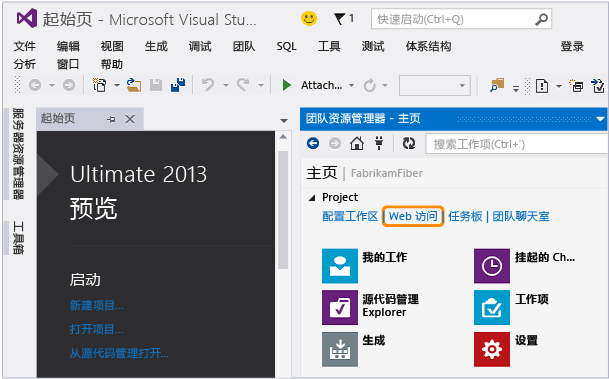The image size is (609, 379).
Task: Click the Find in Files toolbar icon
Action: (498, 85)
